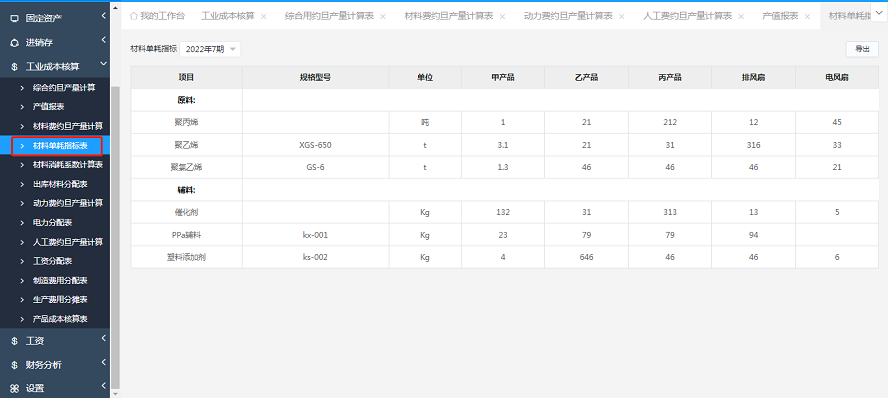Image resolution: width=888 pixels, height=398 pixels.
Task: Click the 导出 export button
Action: click(x=862, y=49)
